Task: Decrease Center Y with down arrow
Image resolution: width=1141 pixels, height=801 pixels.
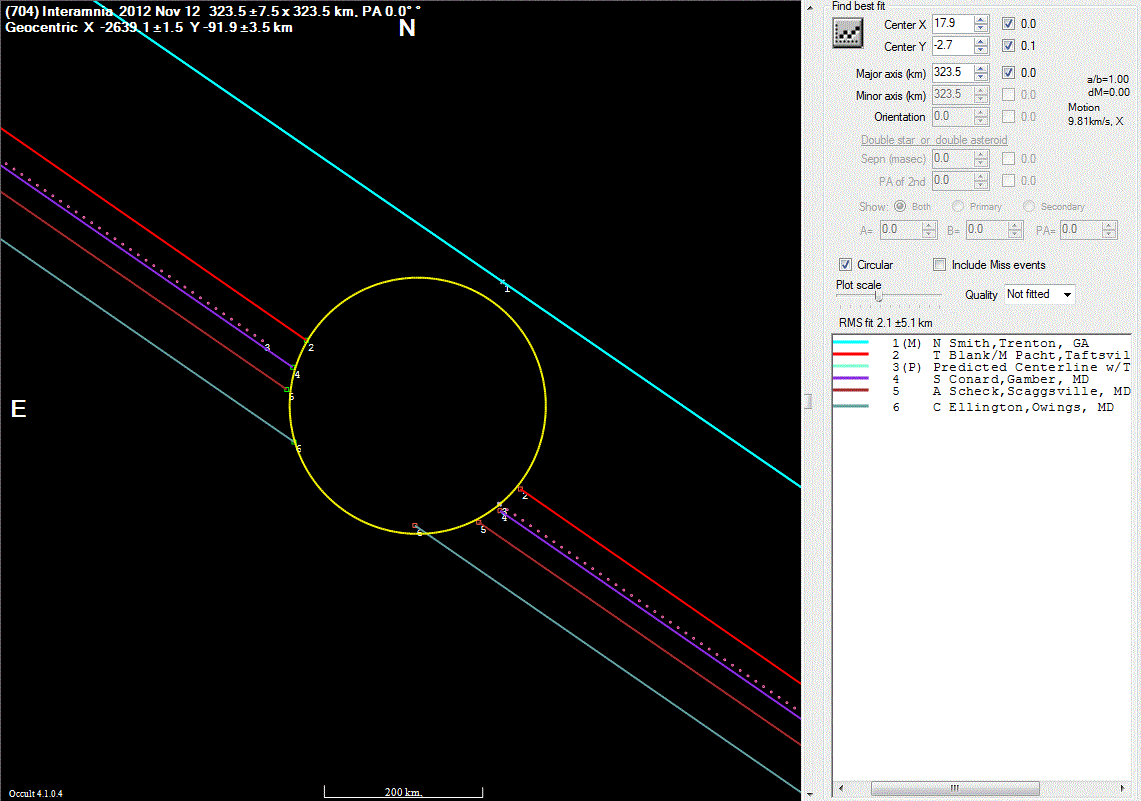Action: (981, 51)
